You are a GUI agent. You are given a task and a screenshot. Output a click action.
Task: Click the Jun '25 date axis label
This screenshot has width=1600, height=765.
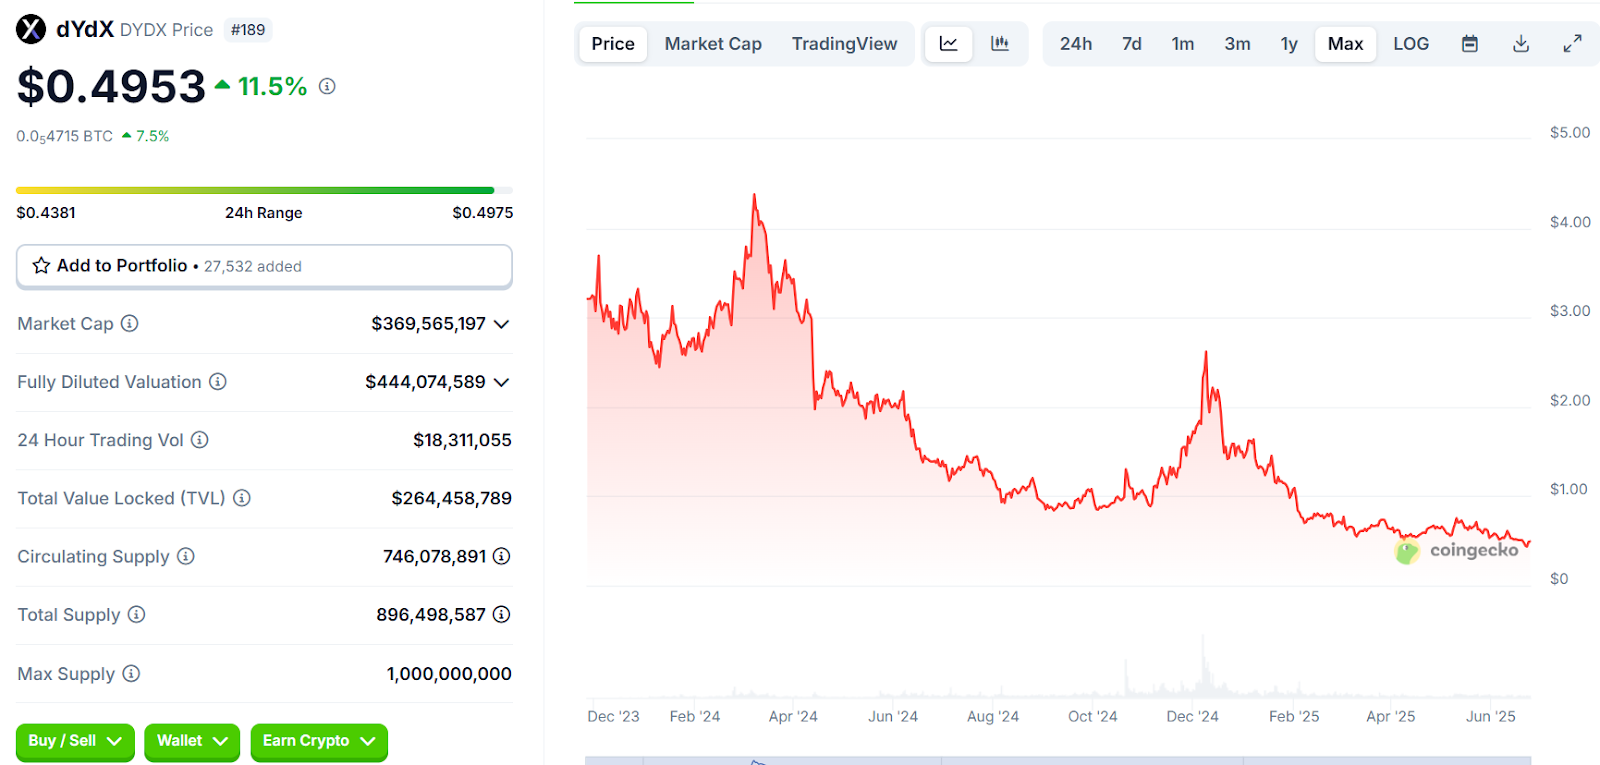1491,716
